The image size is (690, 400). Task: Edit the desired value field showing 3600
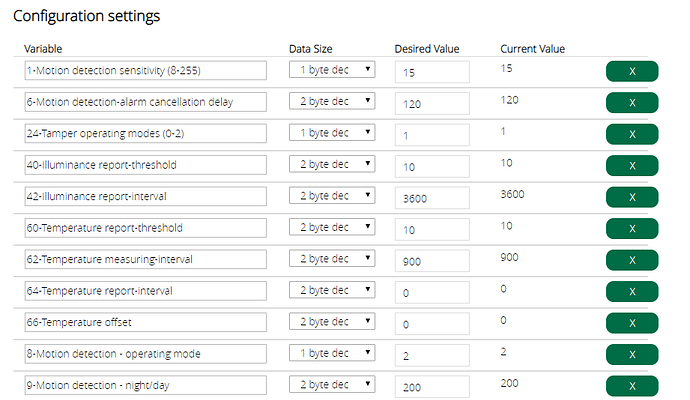pos(432,198)
